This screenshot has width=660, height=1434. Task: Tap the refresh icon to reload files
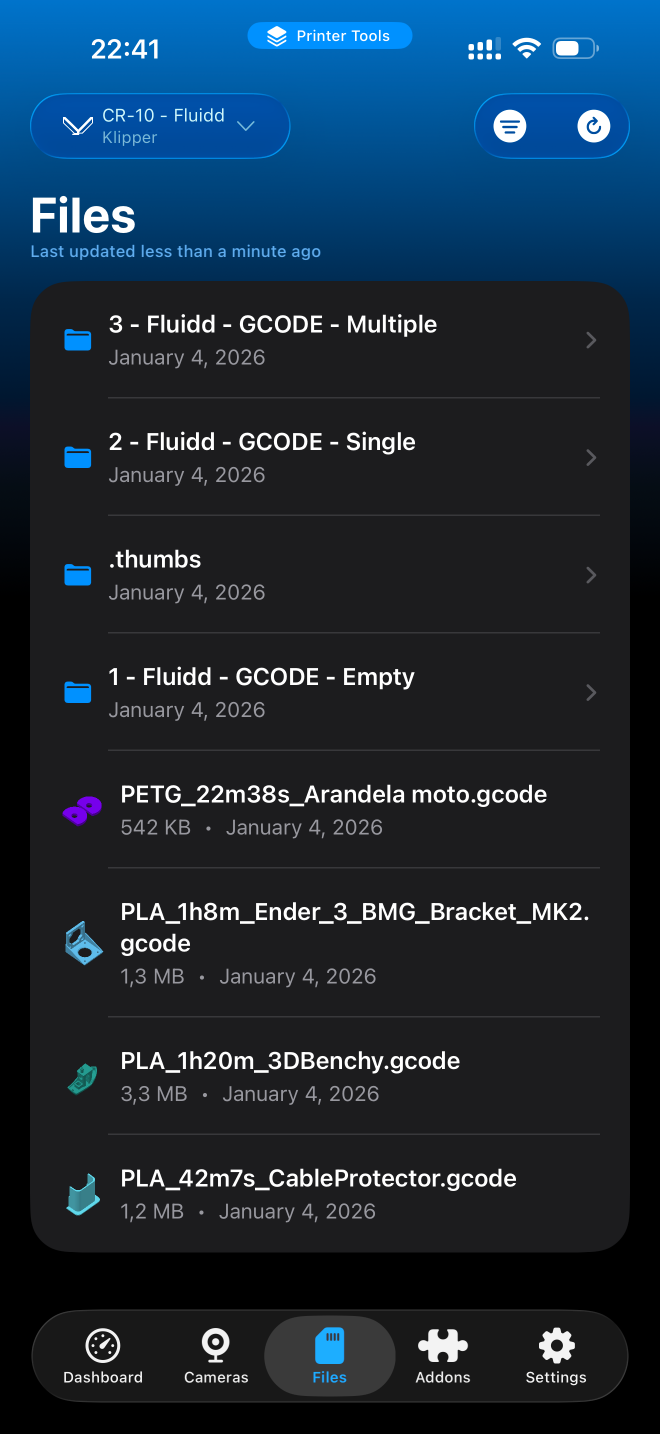[x=594, y=126]
